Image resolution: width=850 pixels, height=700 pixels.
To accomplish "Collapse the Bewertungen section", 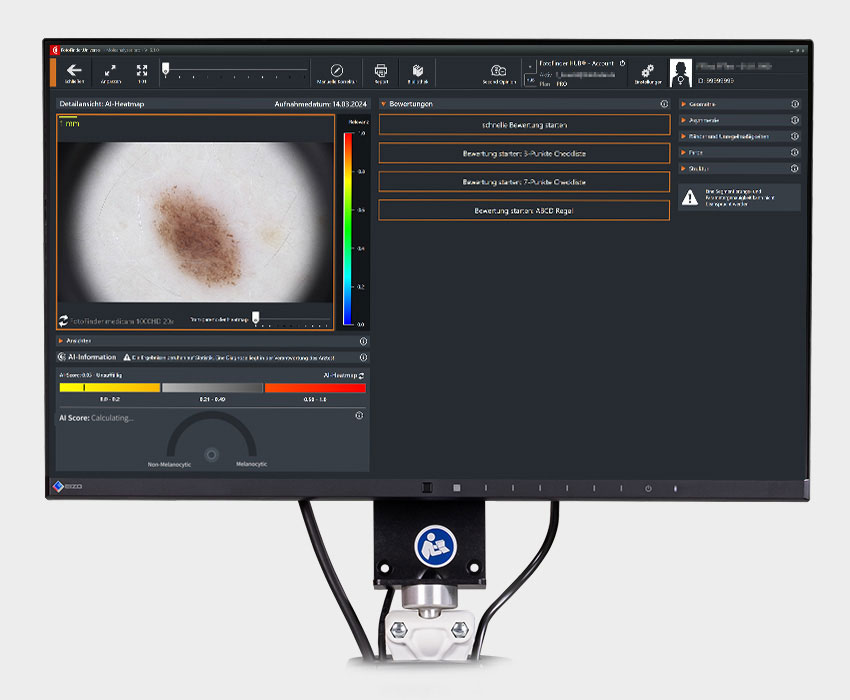I will tap(383, 104).
